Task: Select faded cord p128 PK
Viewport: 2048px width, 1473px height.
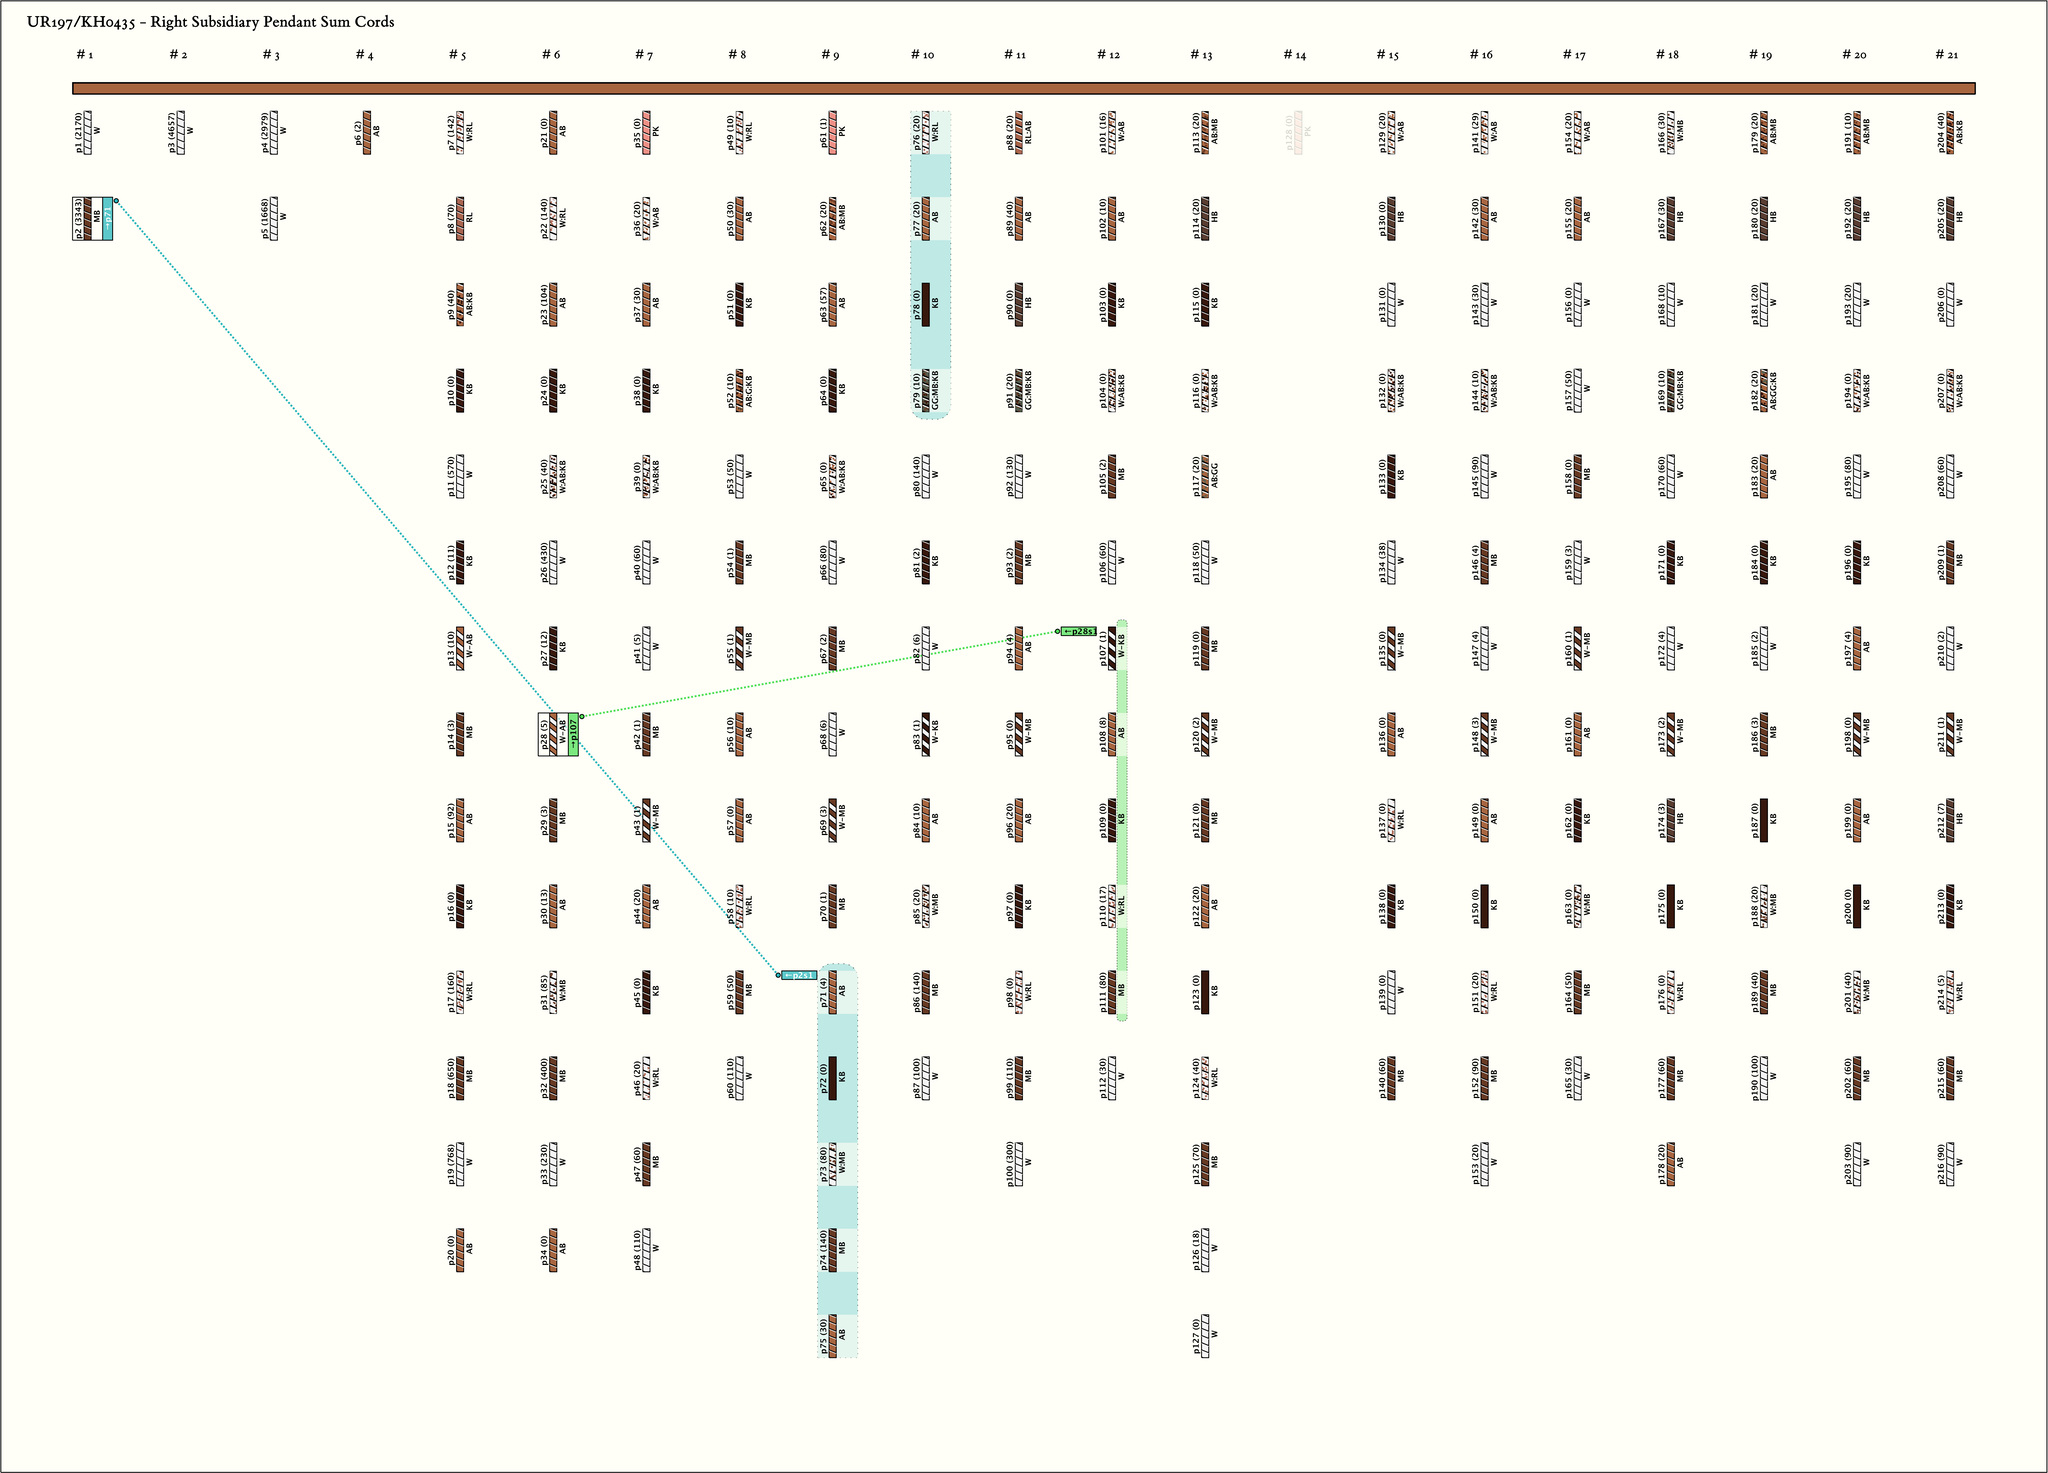Action: (1298, 132)
